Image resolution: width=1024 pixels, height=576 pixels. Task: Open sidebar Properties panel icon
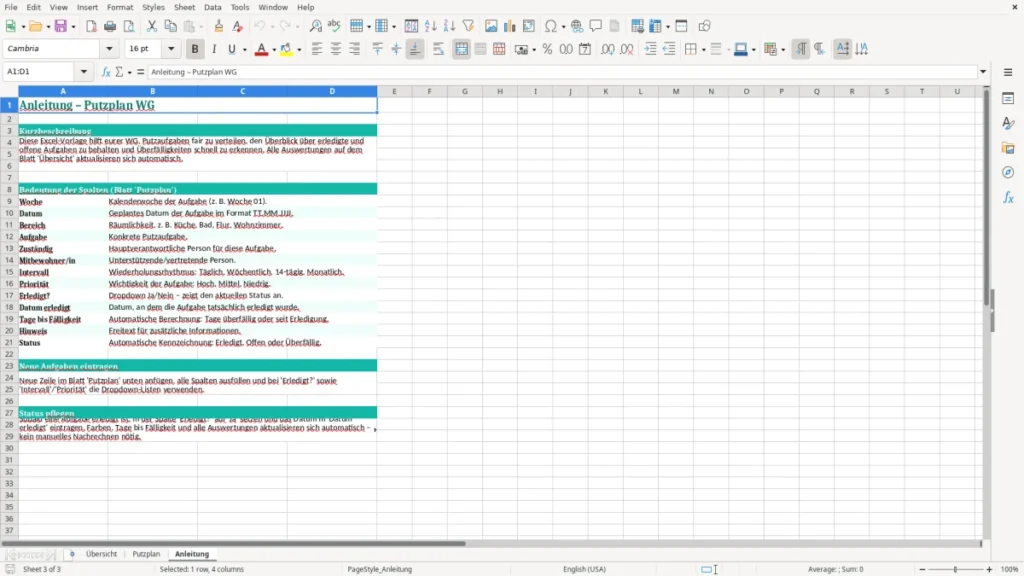[1008, 98]
